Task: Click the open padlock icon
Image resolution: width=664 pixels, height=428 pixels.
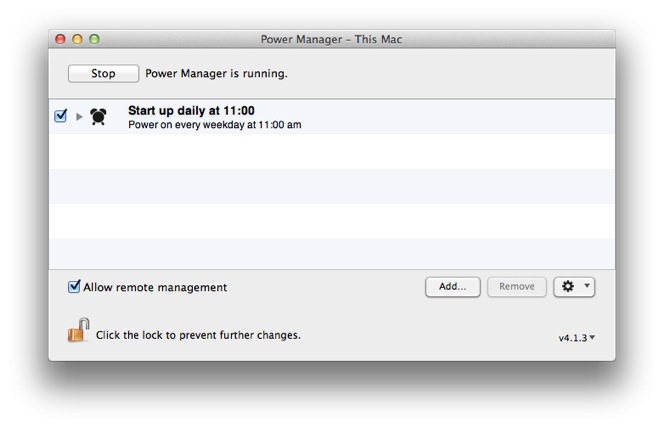Action: point(78,331)
